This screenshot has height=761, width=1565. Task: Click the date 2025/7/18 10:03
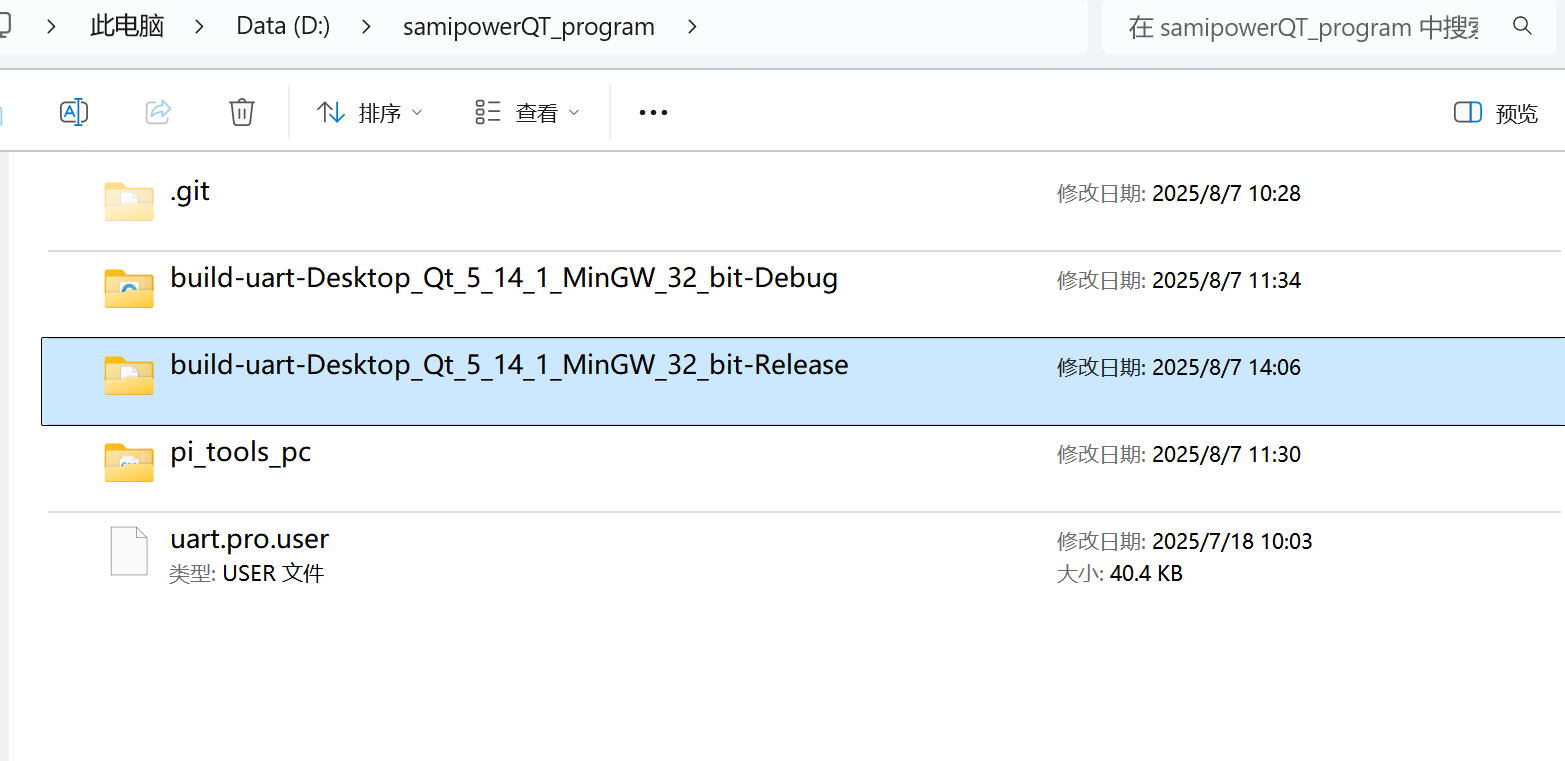pos(1232,542)
